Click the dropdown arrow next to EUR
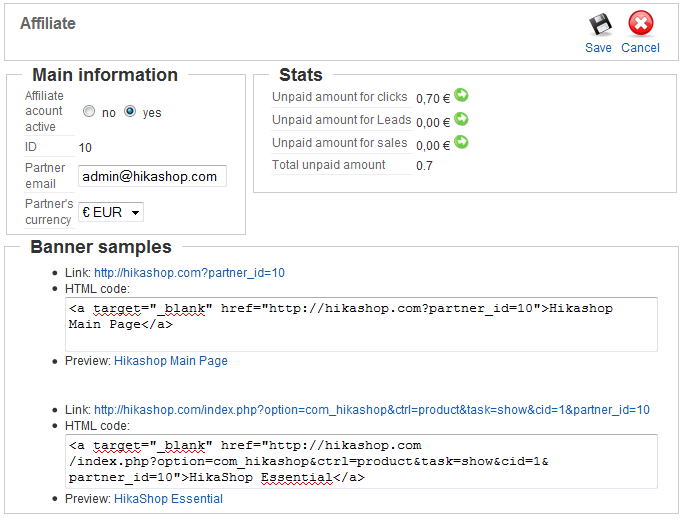The width and height of the screenshot is (684, 519). coord(136,213)
